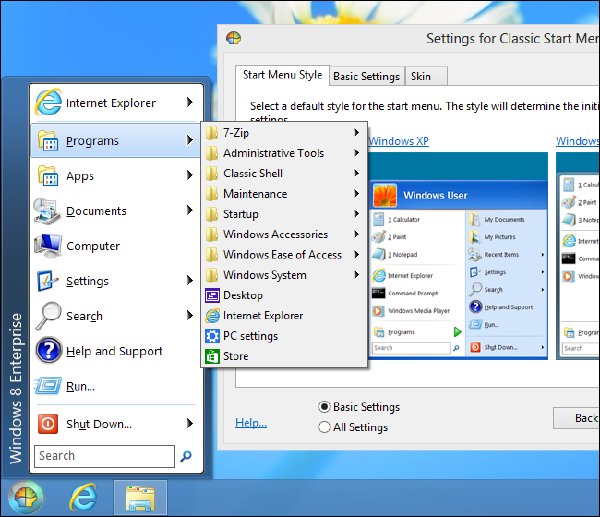Click the Apps folder icon
The height and width of the screenshot is (517, 600).
click(x=48, y=176)
